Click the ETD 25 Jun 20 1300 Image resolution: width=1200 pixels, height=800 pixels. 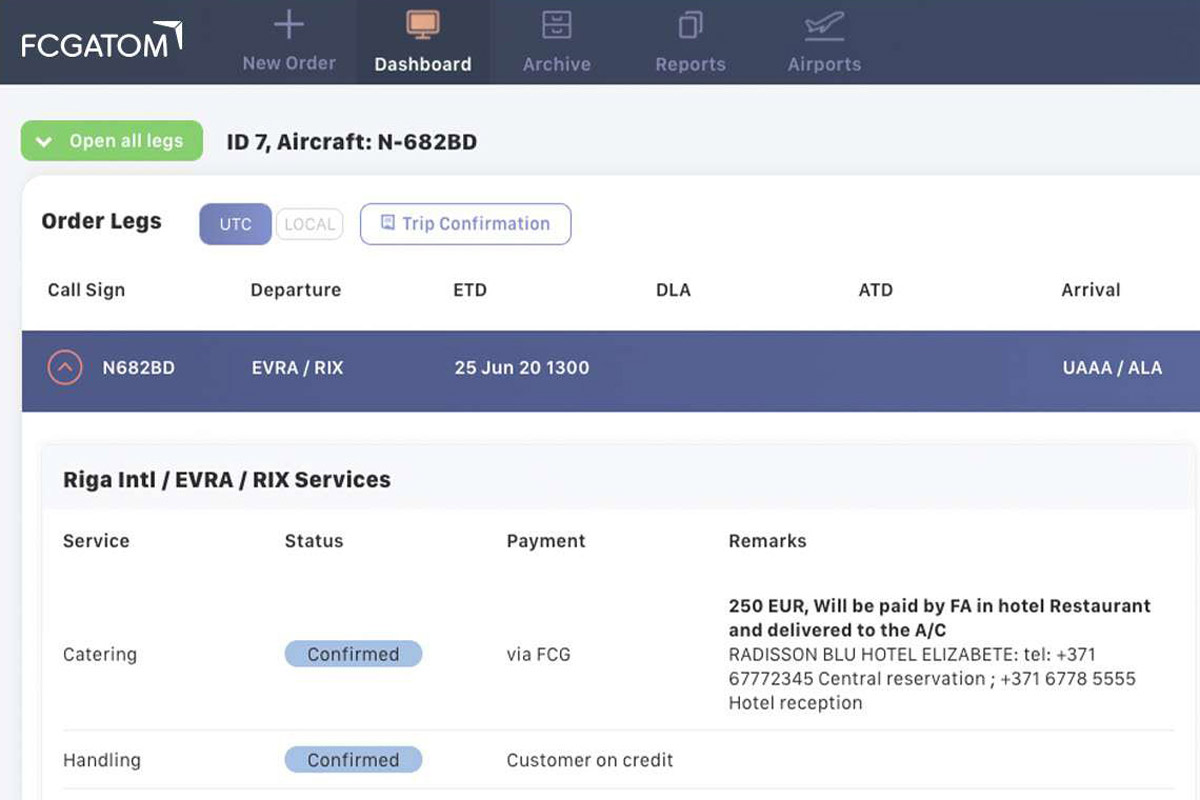click(x=521, y=368)
